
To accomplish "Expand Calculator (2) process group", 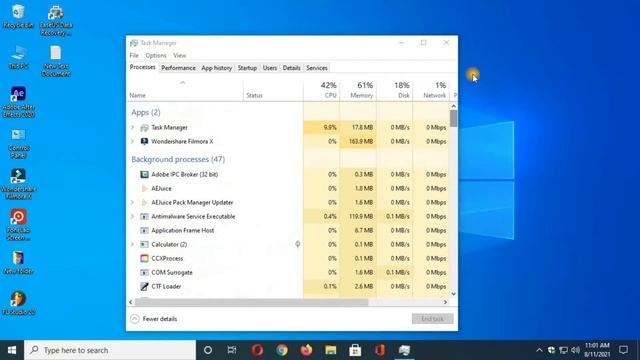I will click(x=132, y=244).
